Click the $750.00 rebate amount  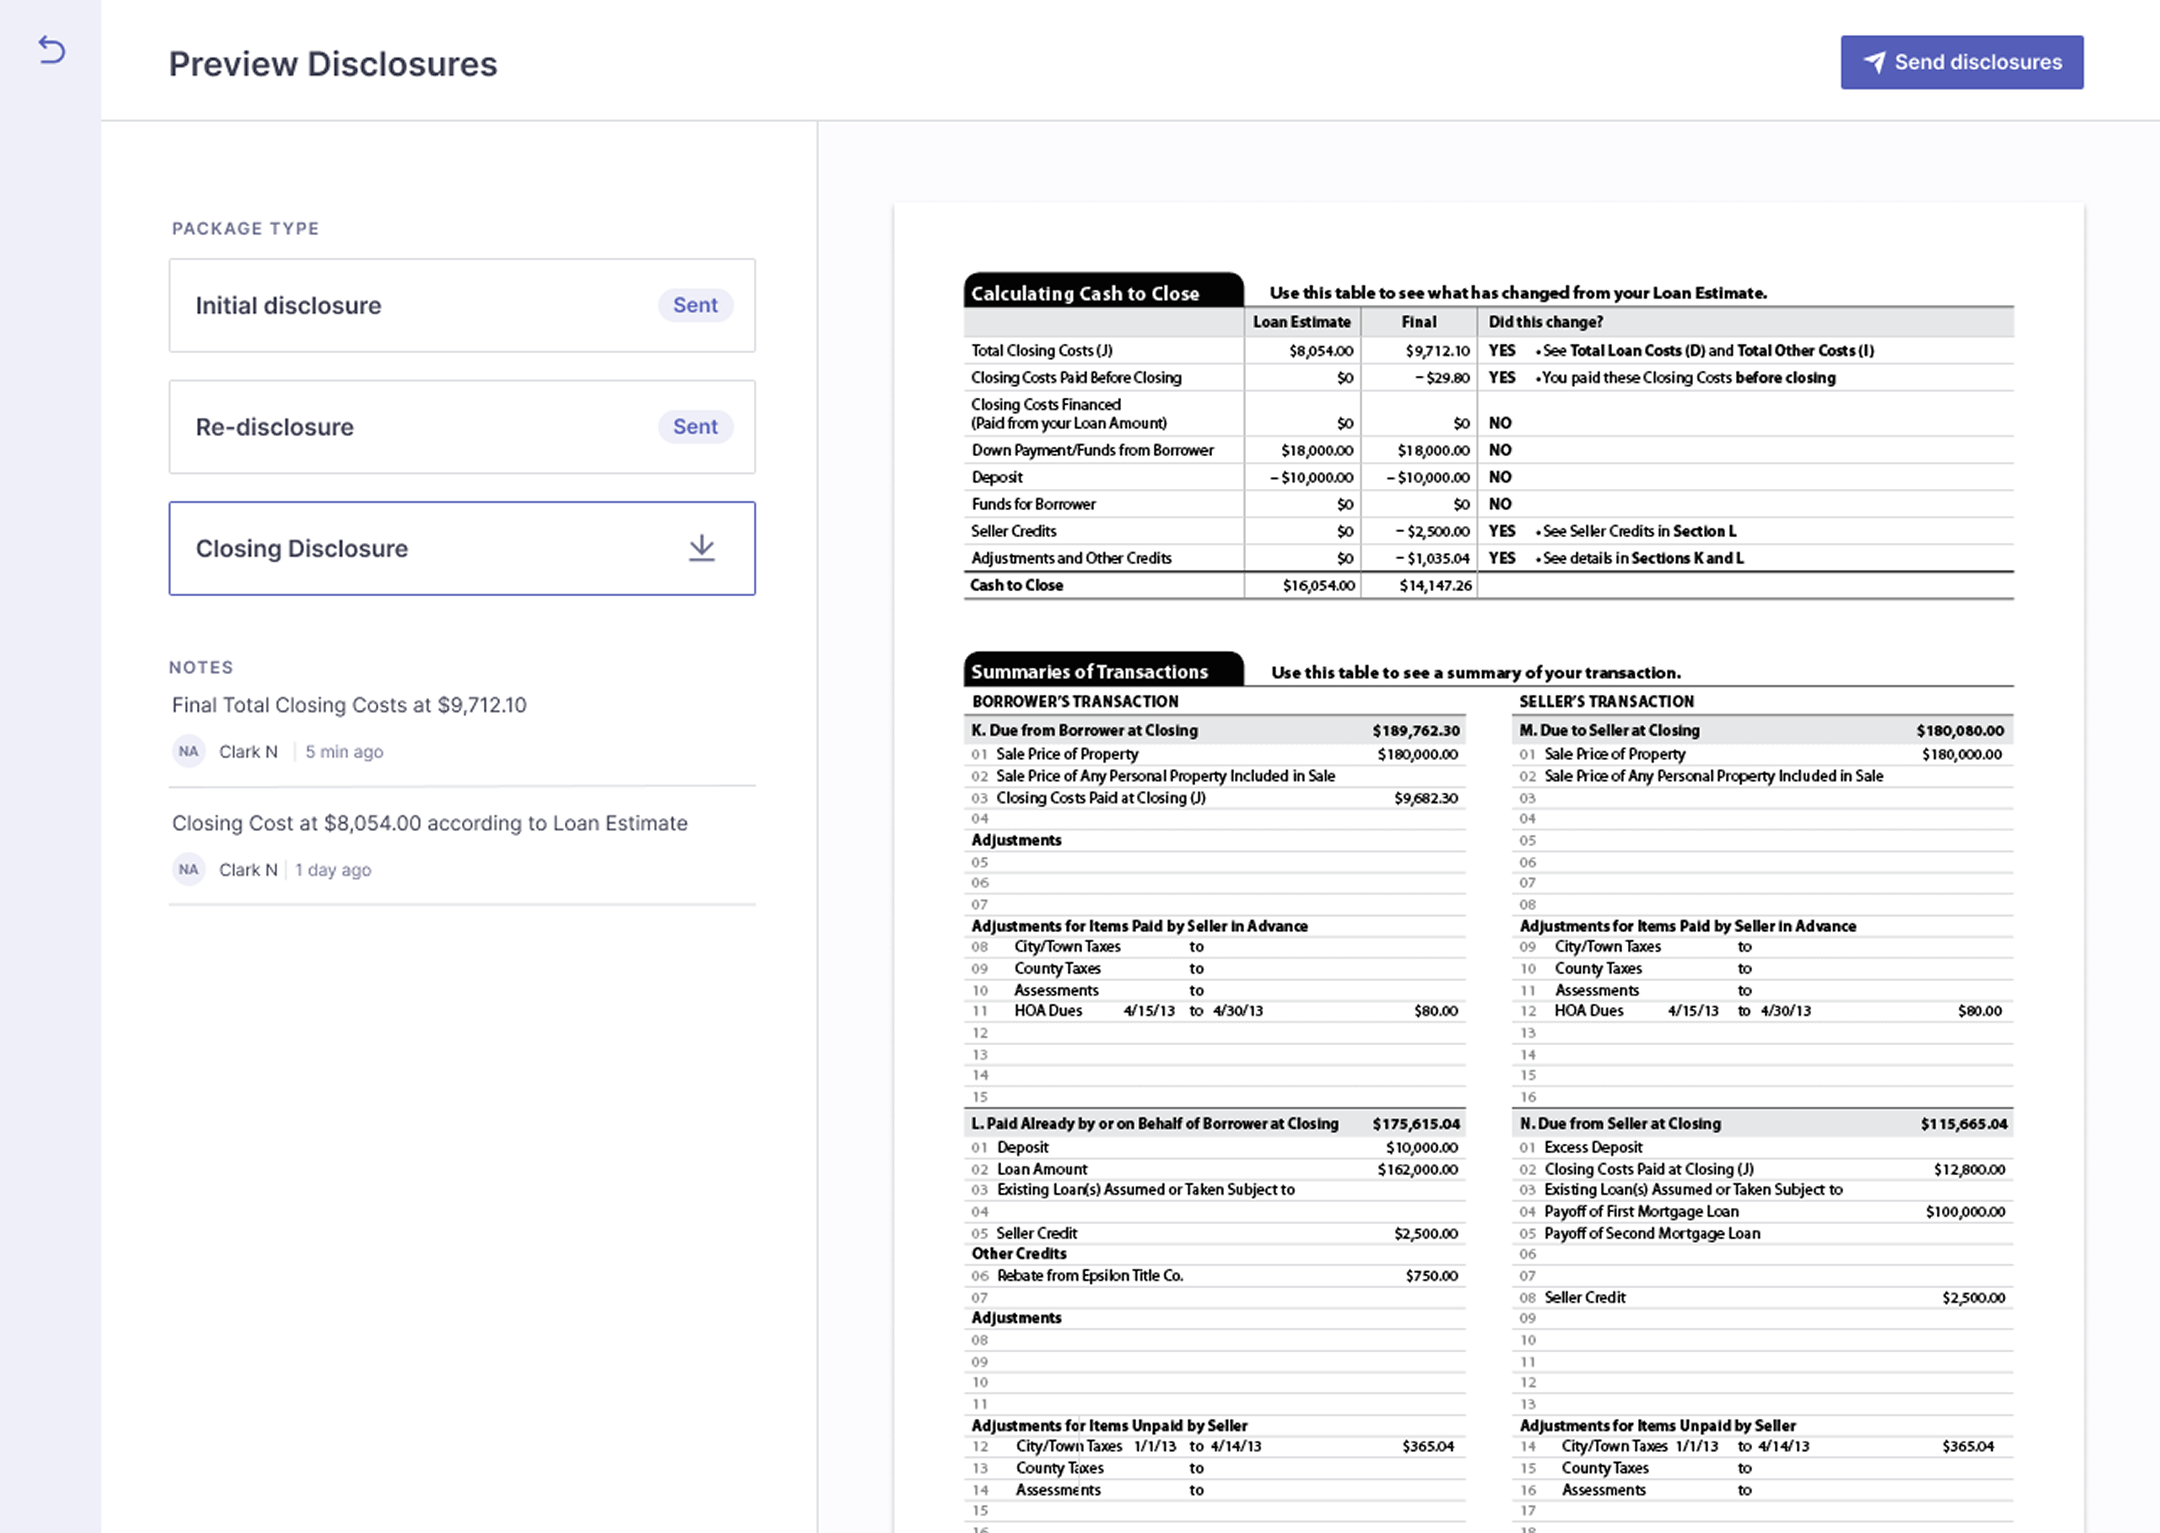coord(1432,1276)
